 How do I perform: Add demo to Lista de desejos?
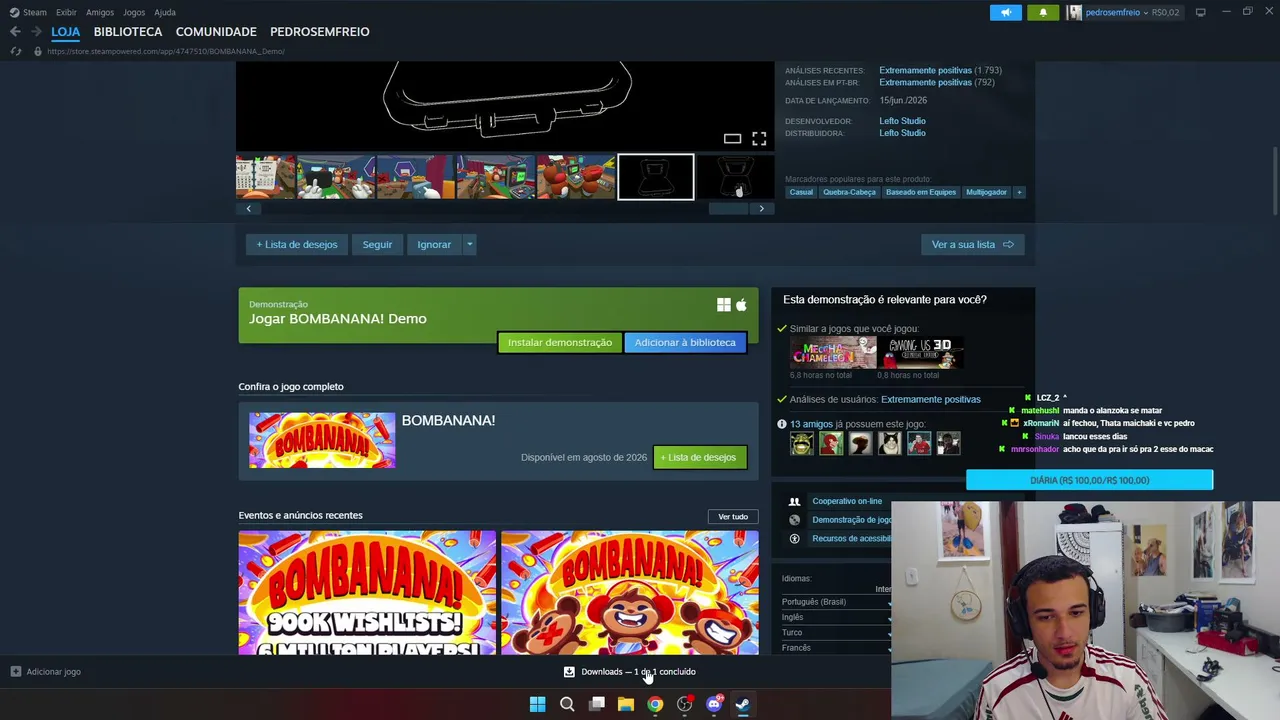(x=297, y=244)
